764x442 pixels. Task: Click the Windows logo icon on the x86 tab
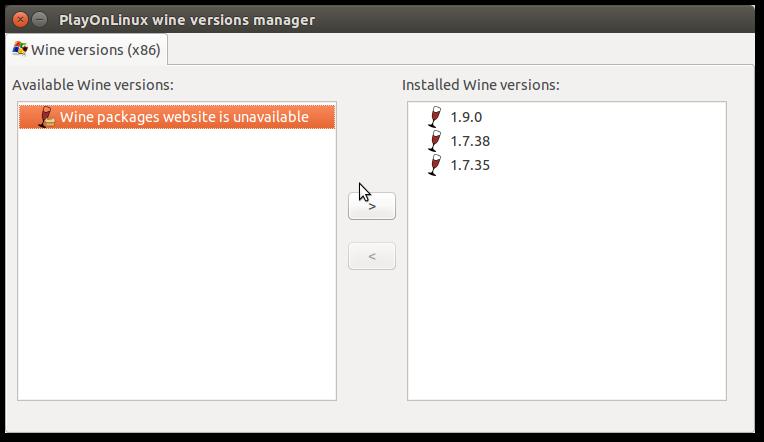(19, 49)
